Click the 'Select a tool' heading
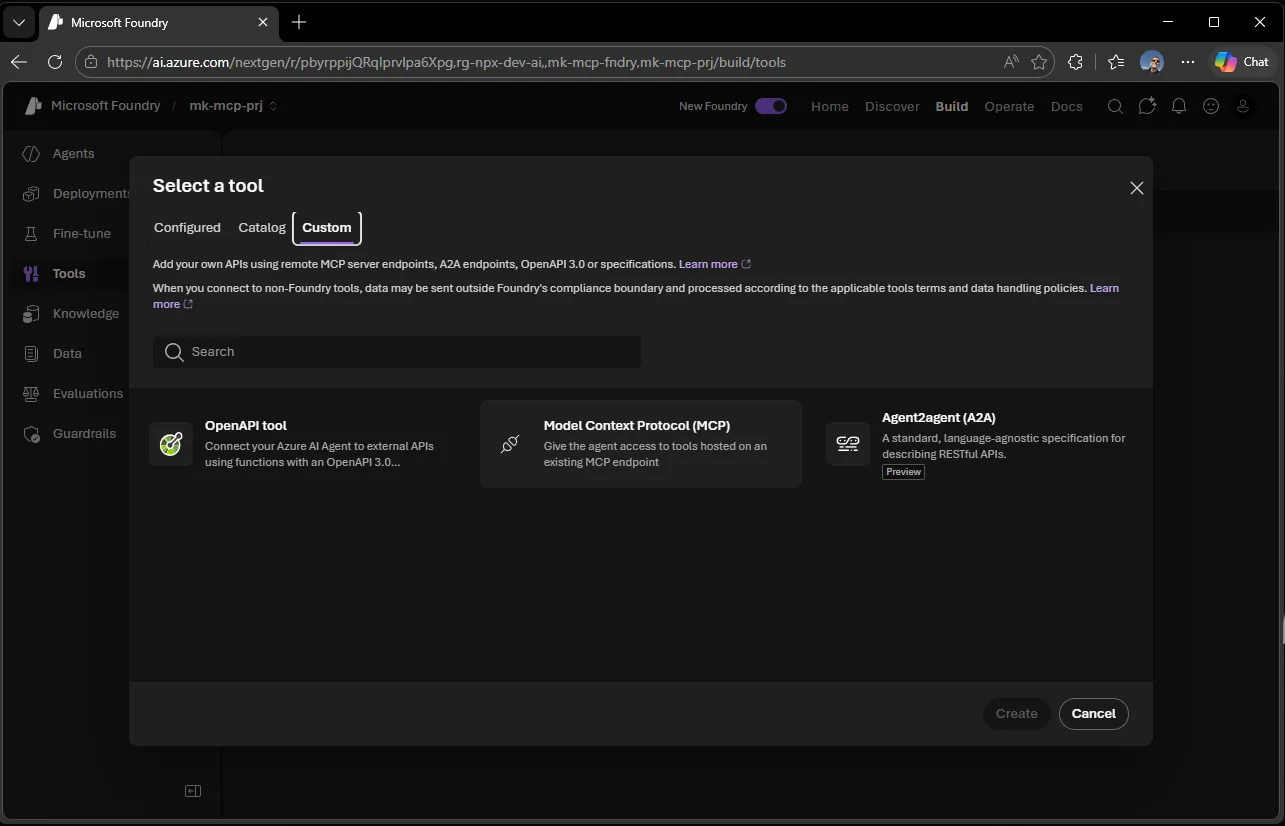The image size is (1285, 826). 208,186
